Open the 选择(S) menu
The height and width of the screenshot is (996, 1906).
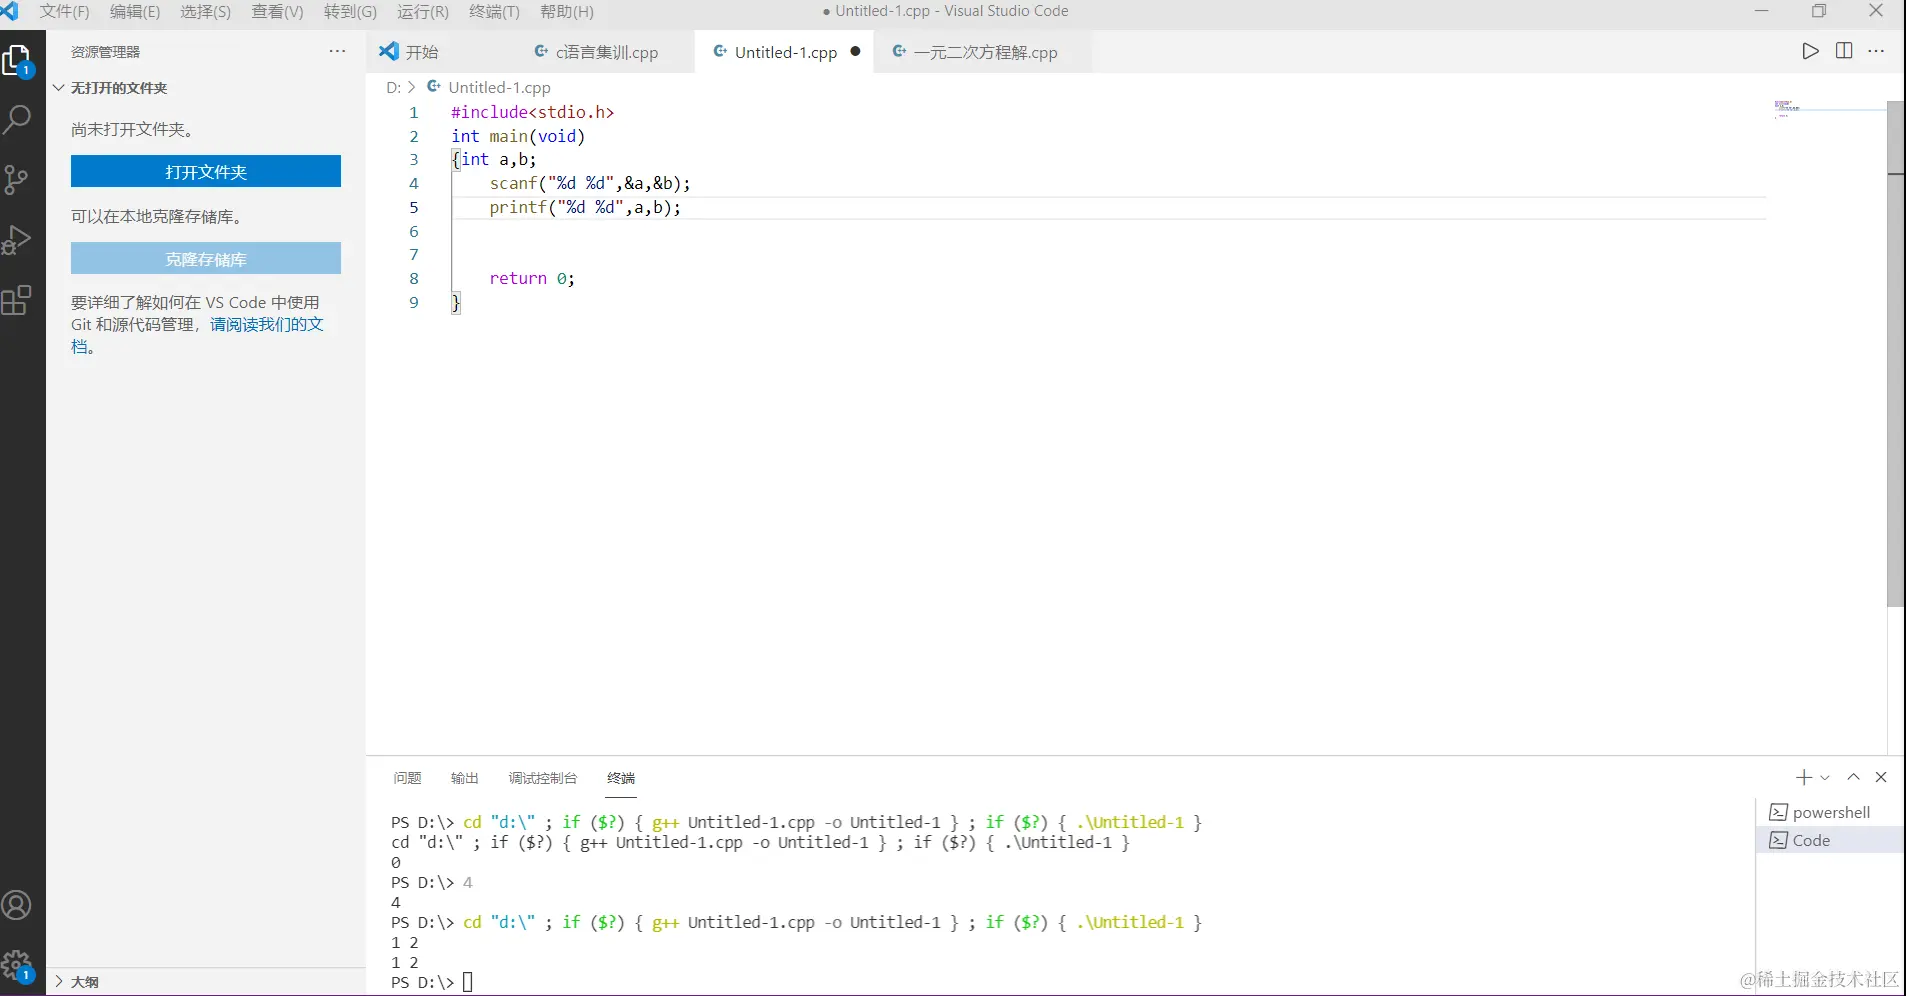pos(206,12)
